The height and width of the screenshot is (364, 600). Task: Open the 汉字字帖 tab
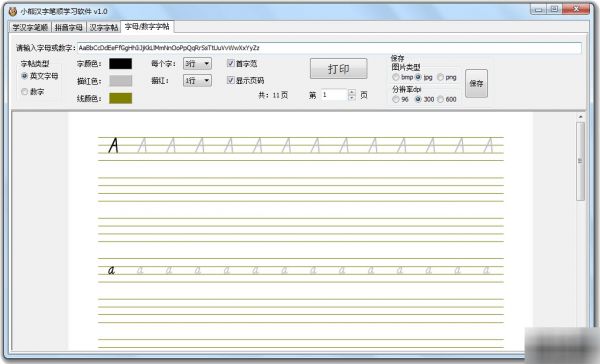coord(103,27)
